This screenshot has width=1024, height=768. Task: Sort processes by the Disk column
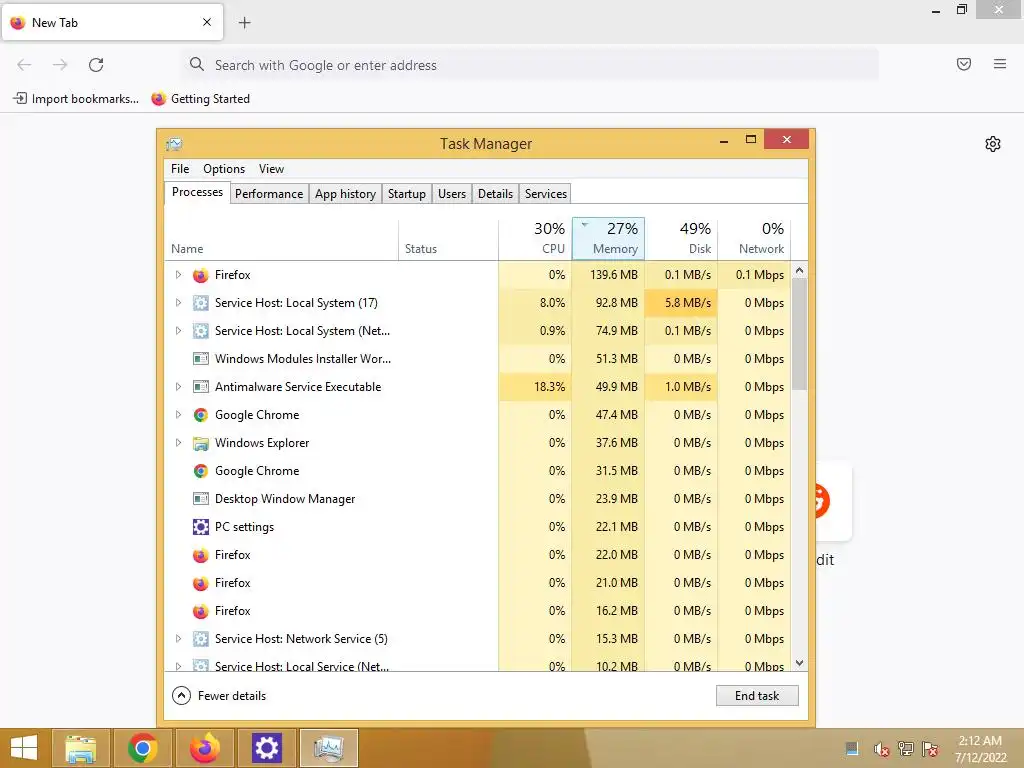click(x=681, y=238)
